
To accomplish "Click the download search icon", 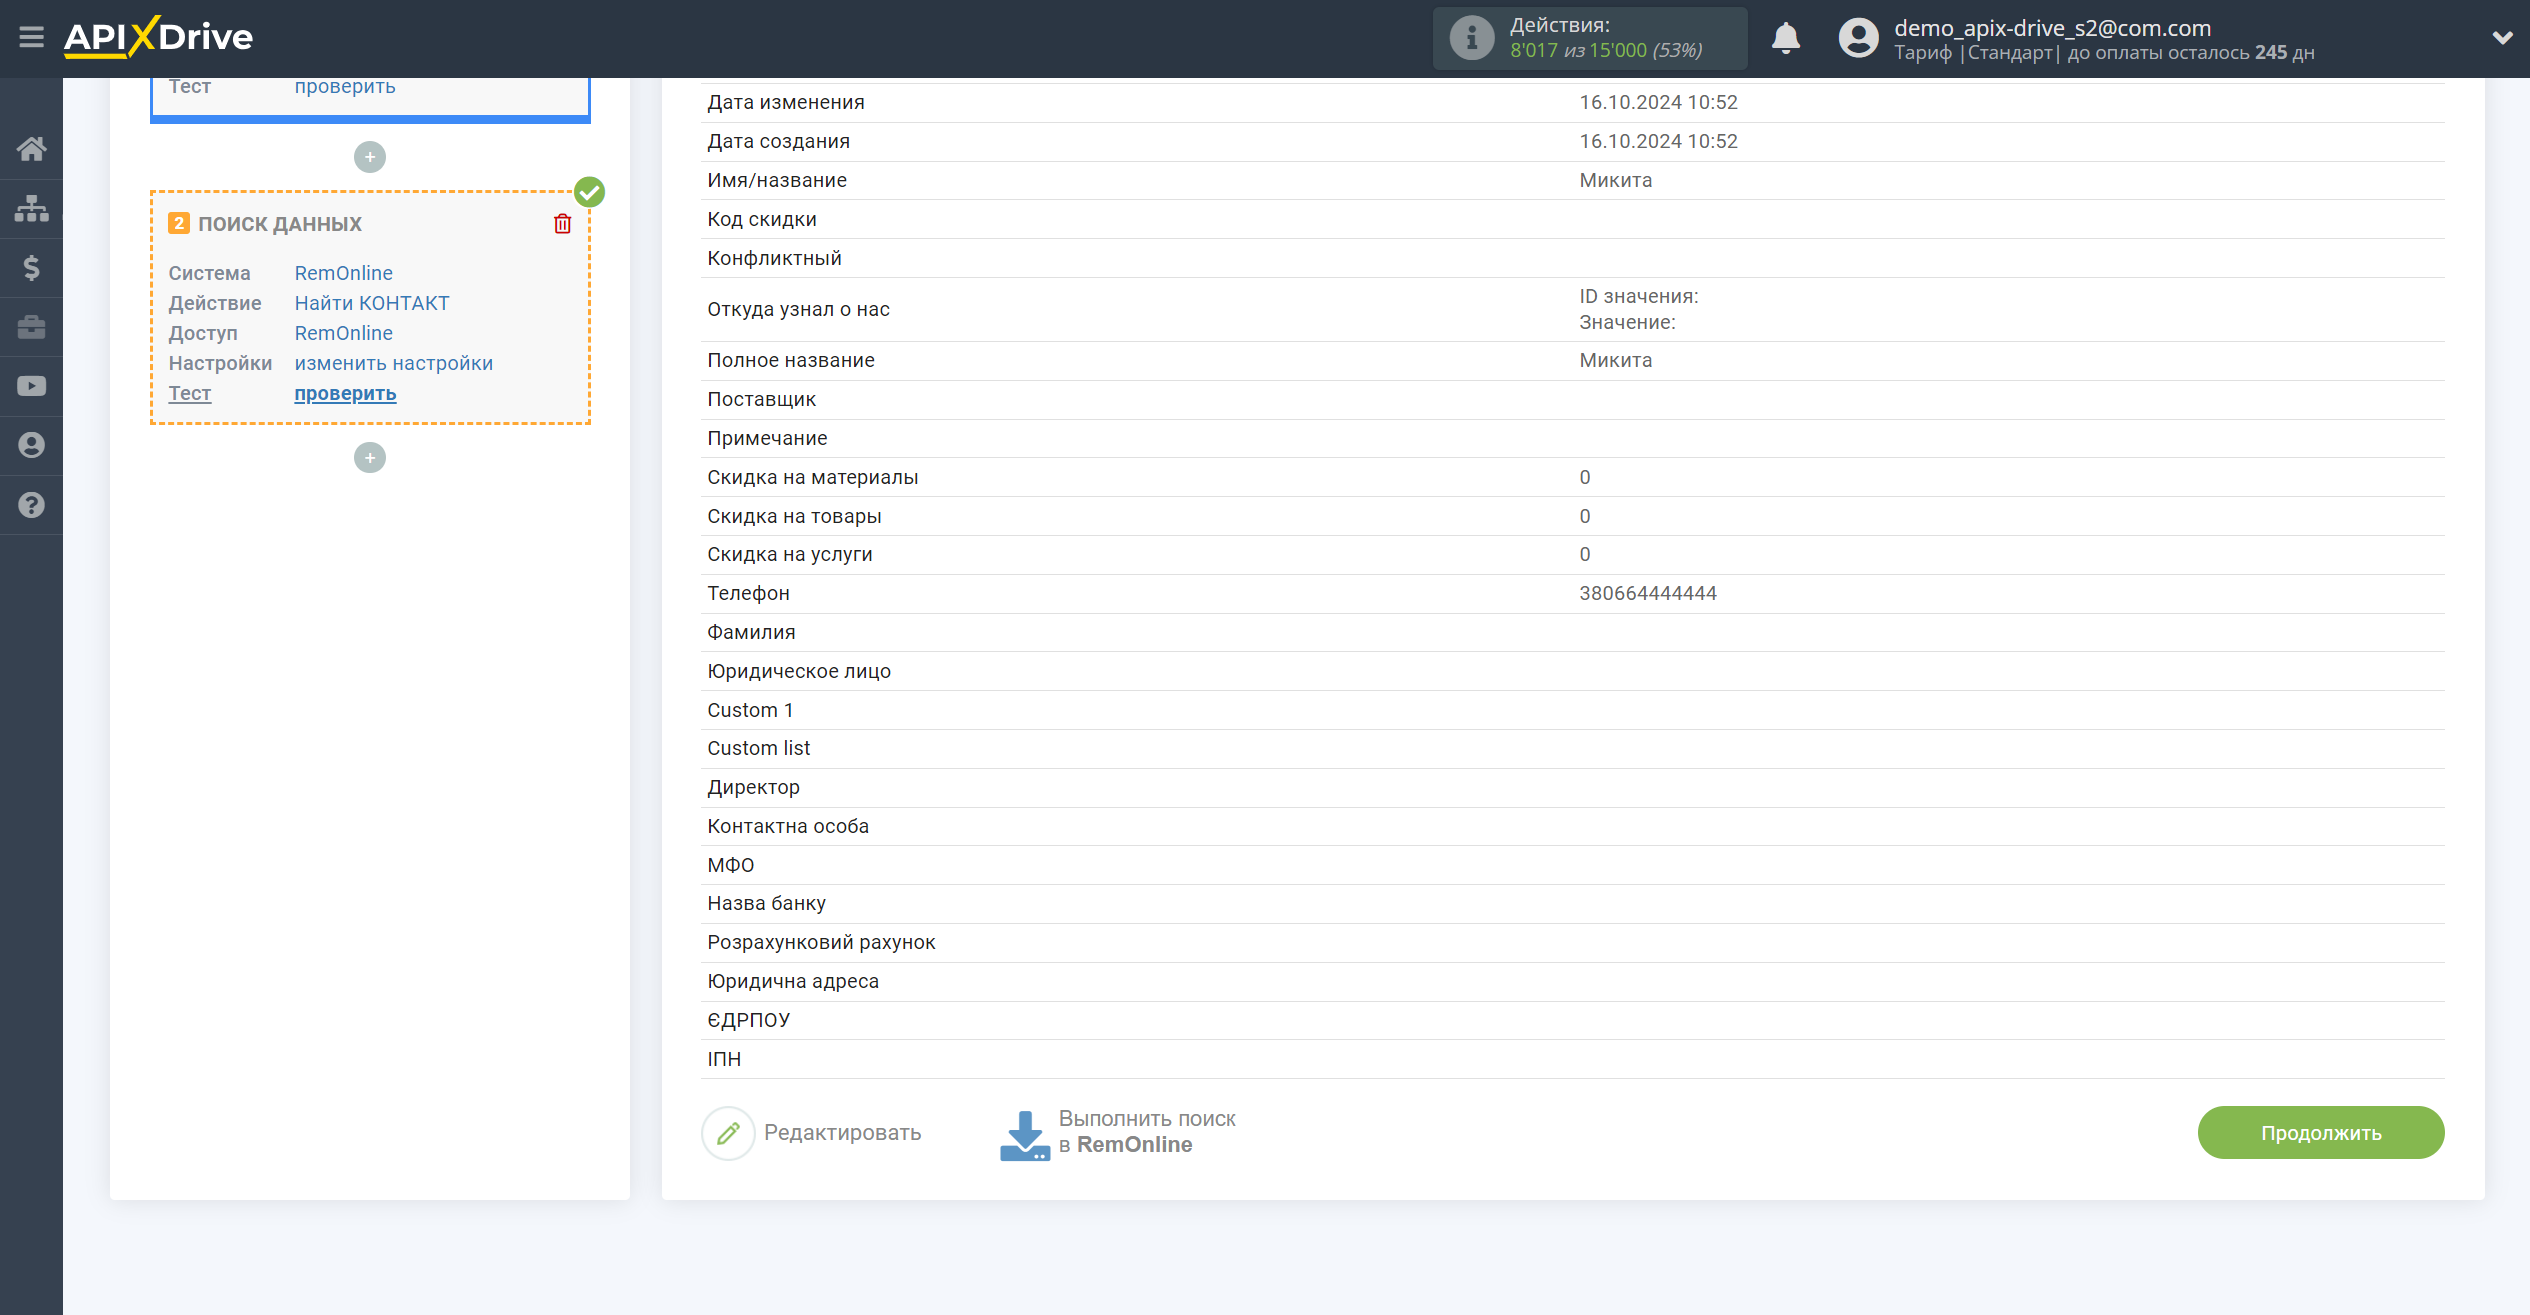I will click(1024, 1135).
